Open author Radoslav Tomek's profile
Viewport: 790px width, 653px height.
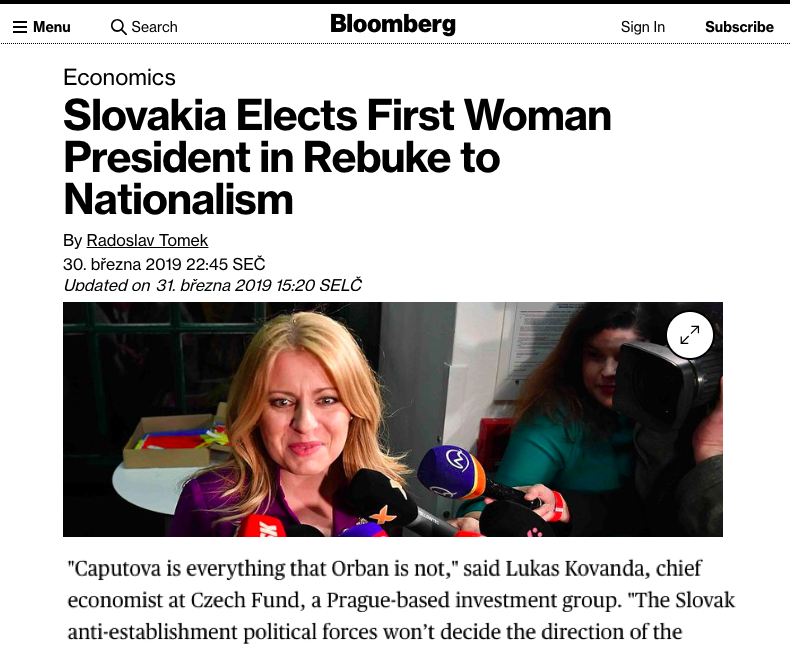pos(147,240)
